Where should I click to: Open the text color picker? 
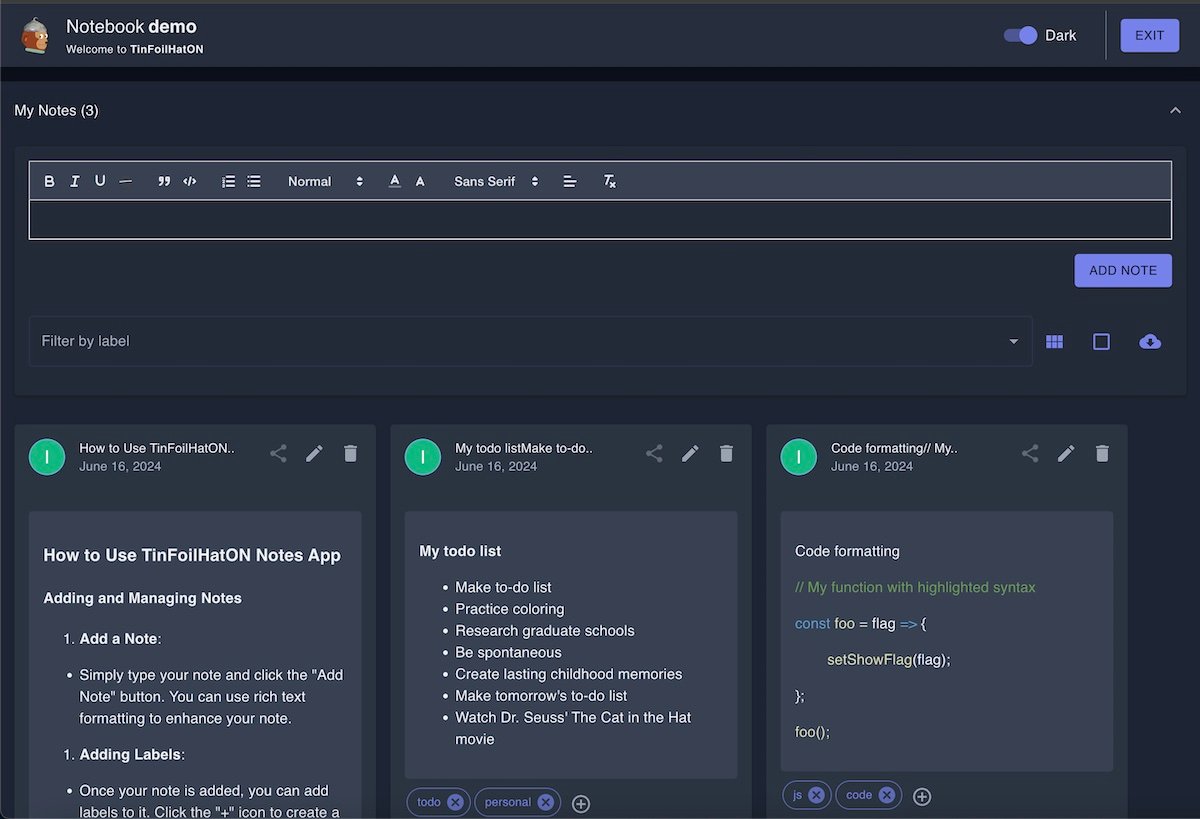click(395, 181)
